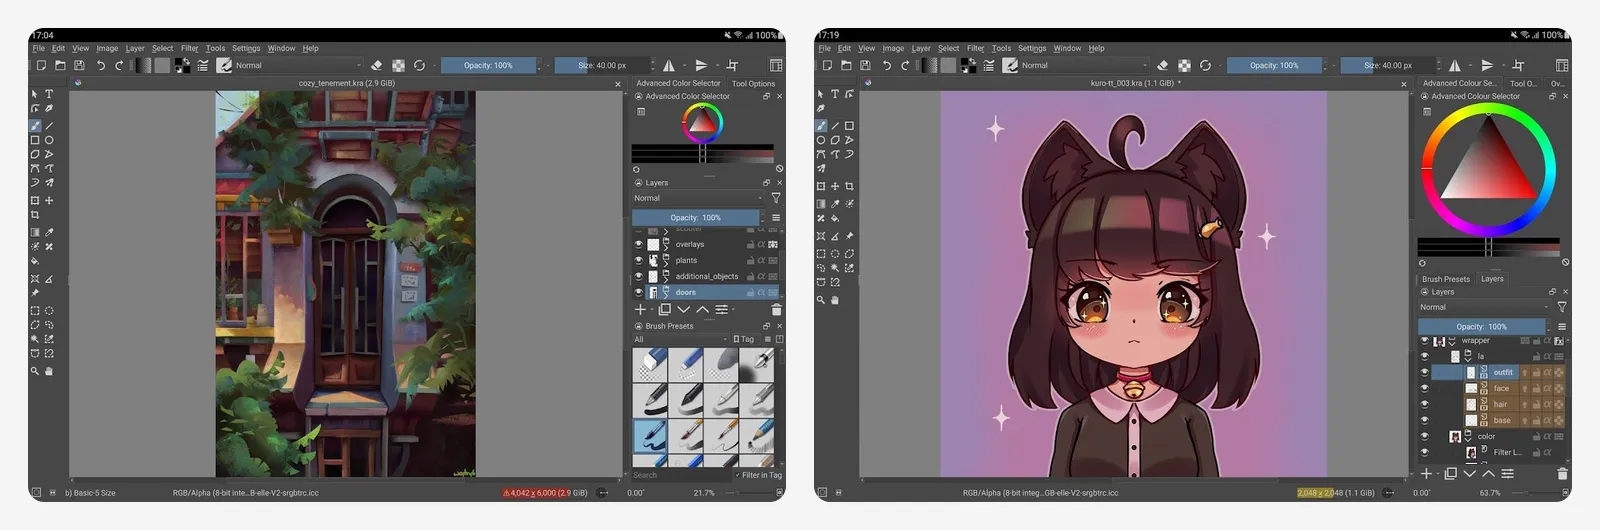Click horizontal mirror tool in left window toolbar

pyautogui.click(x=668, y=65)
